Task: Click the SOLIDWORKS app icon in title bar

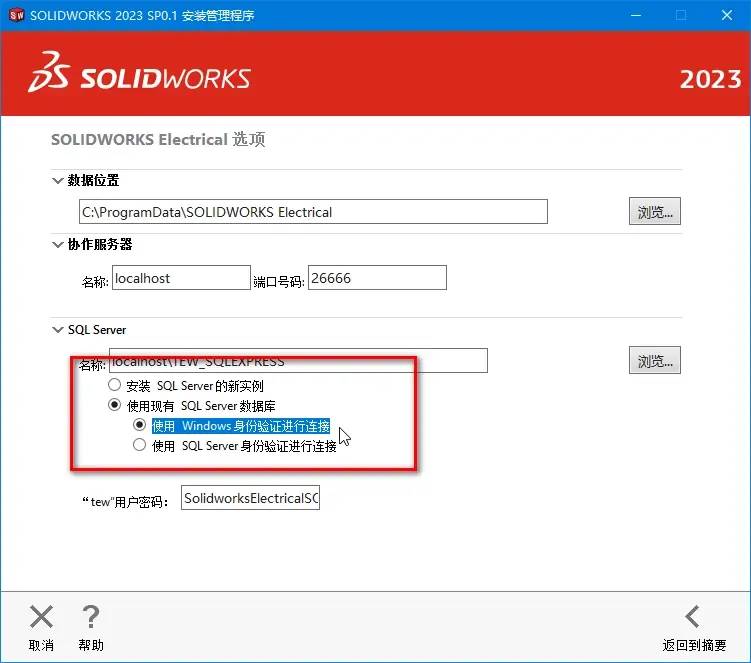Action: 16,15
